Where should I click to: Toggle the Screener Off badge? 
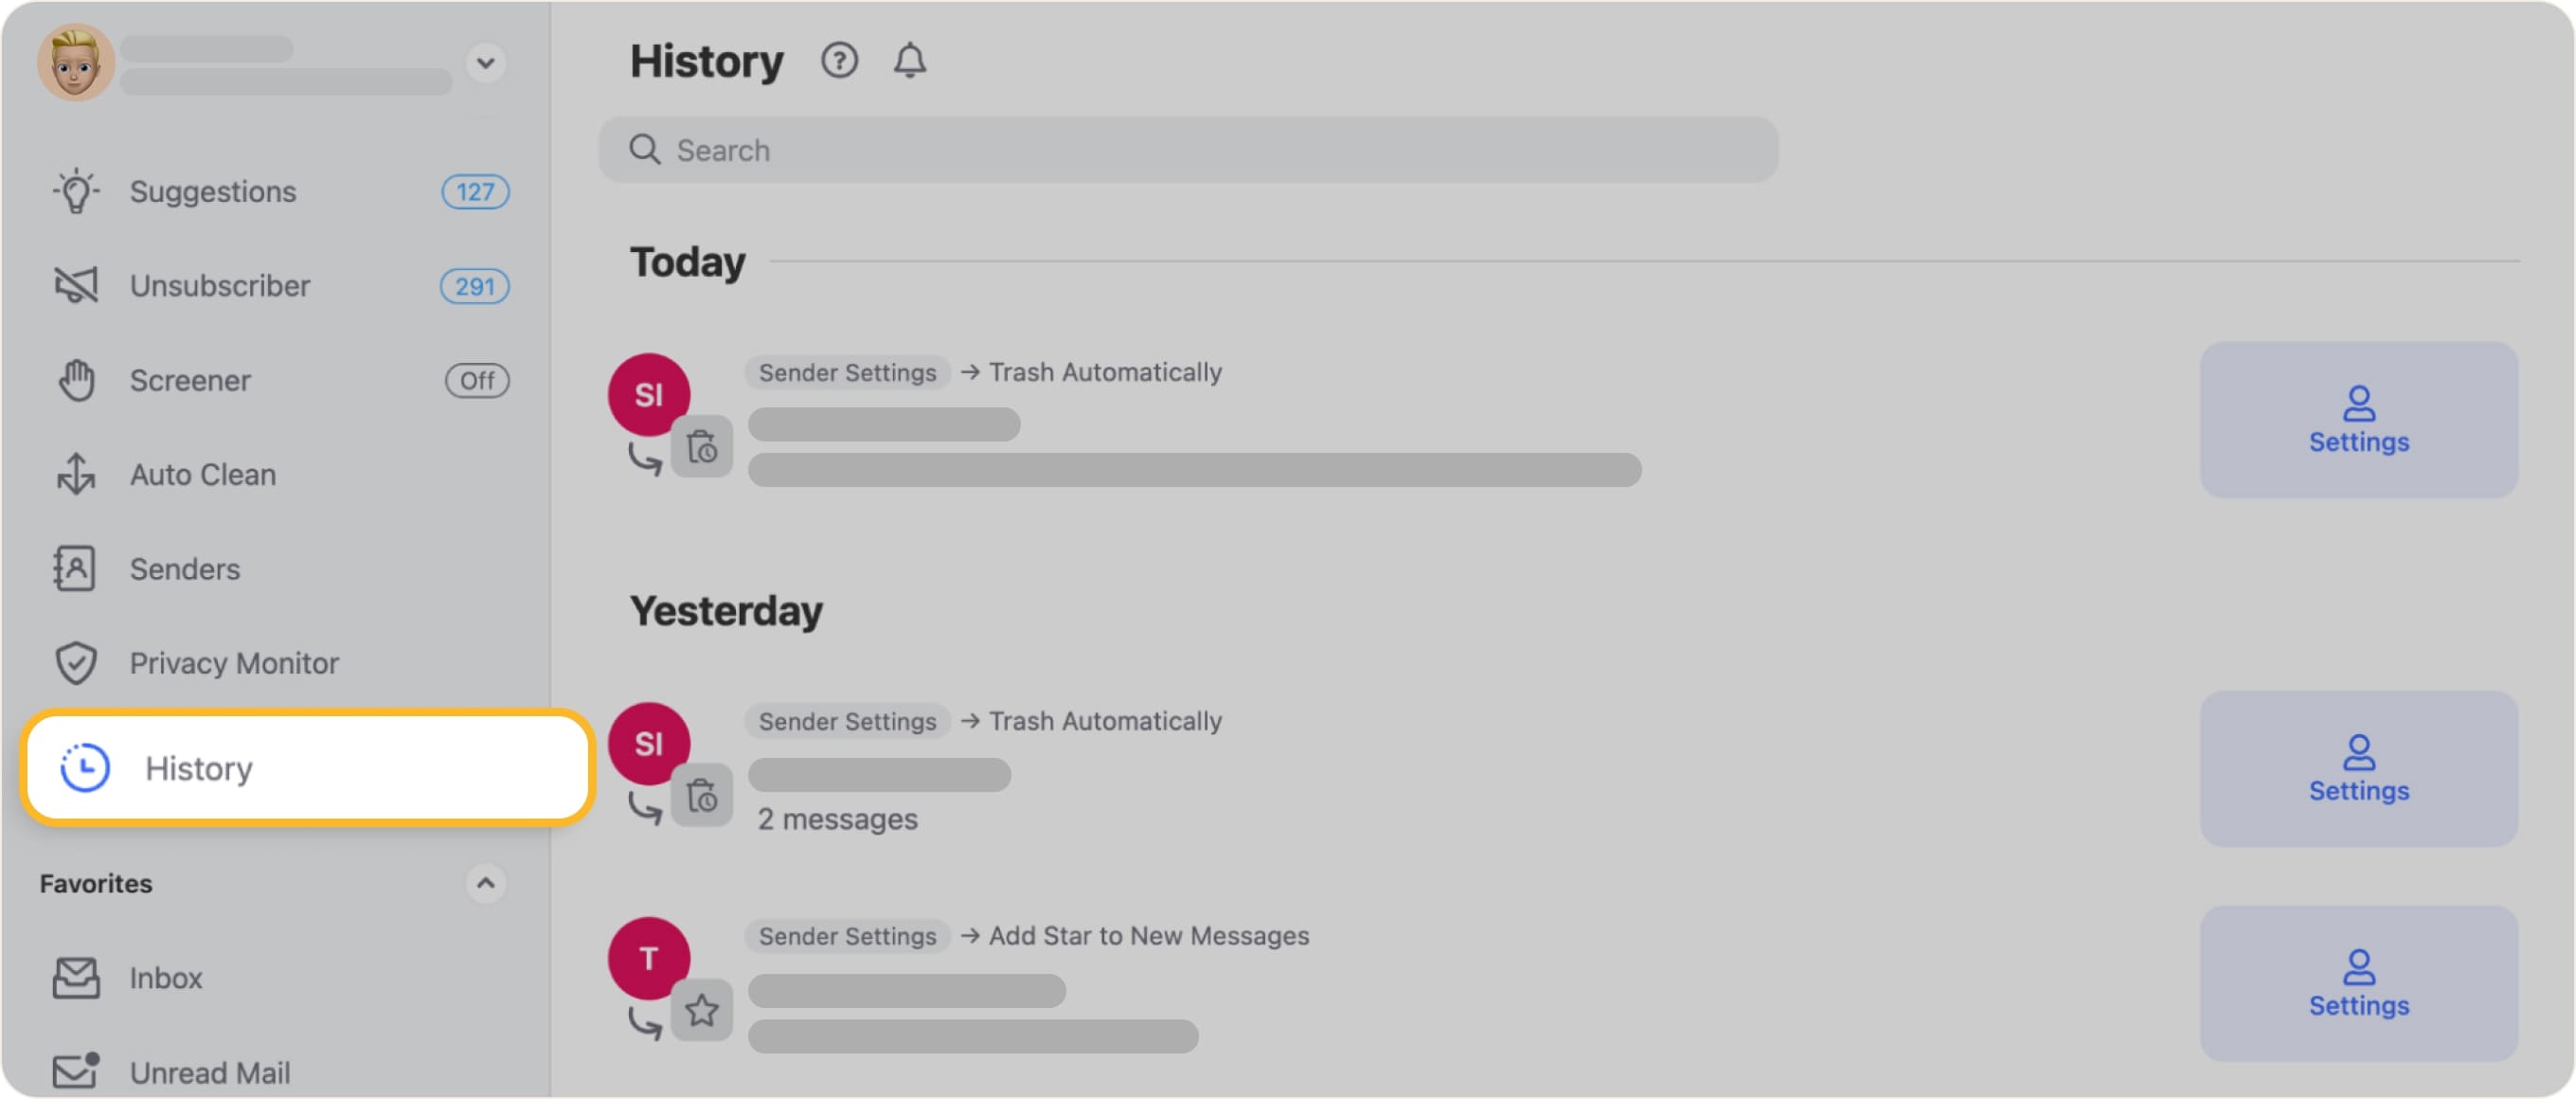(476, 380)
